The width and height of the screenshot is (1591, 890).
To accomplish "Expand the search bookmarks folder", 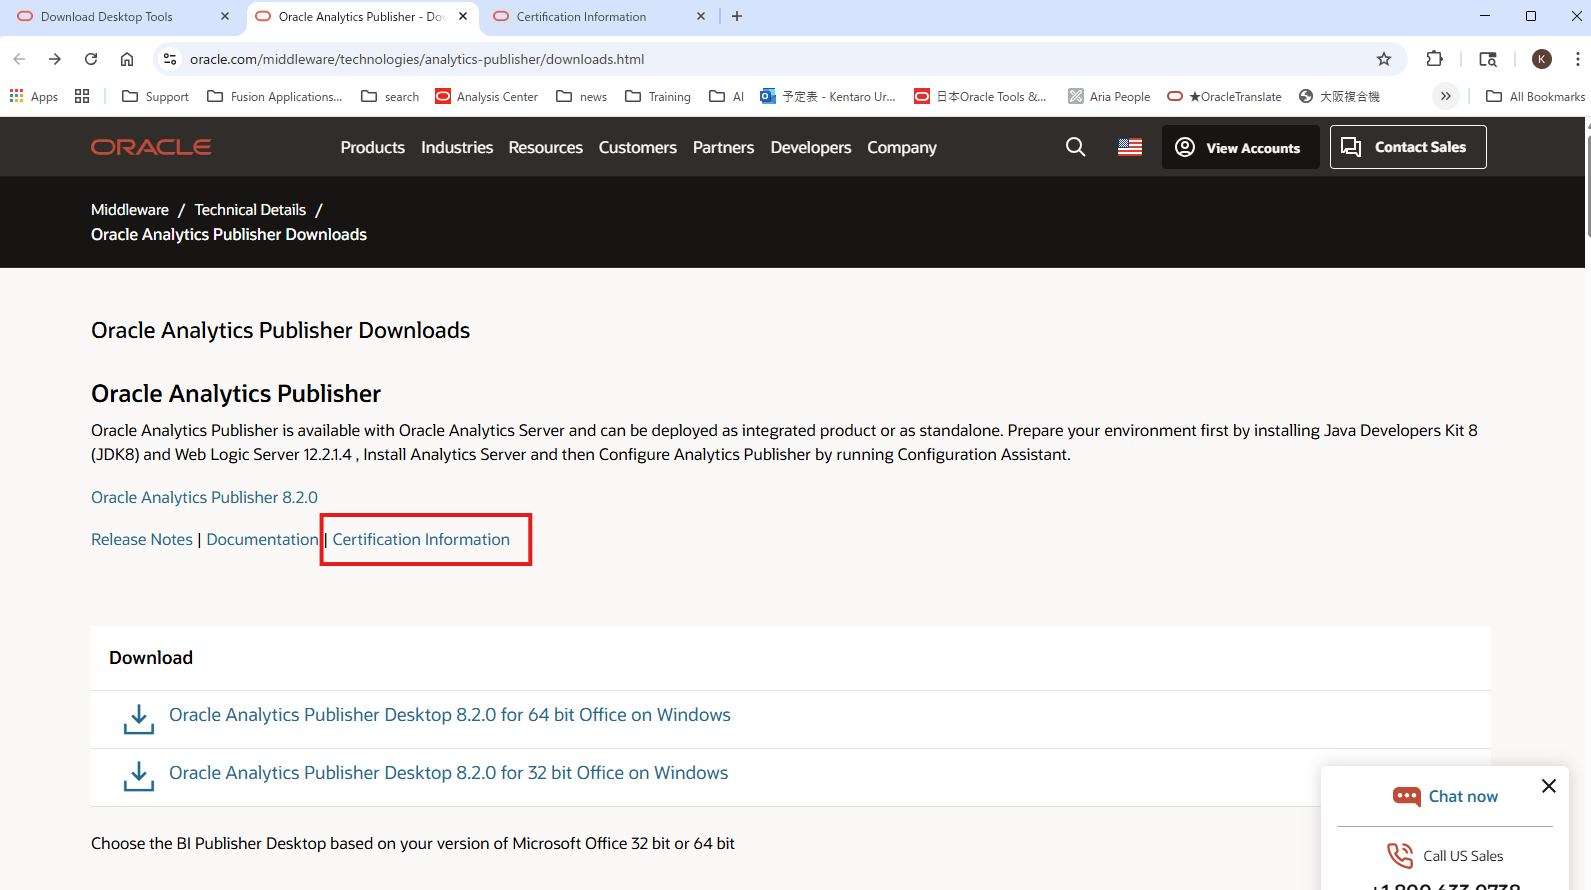I will (x=390, y=96).
